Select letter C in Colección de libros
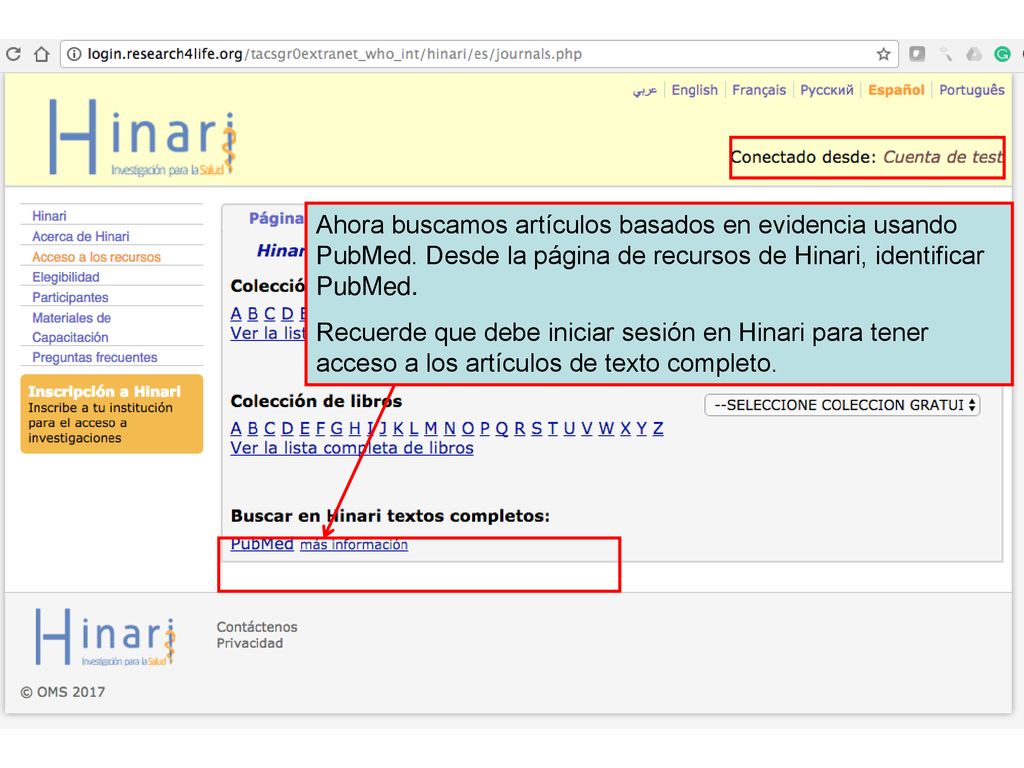Image resolution: width=1024 pixels, height=768 pixels. (x=270, y=428)
